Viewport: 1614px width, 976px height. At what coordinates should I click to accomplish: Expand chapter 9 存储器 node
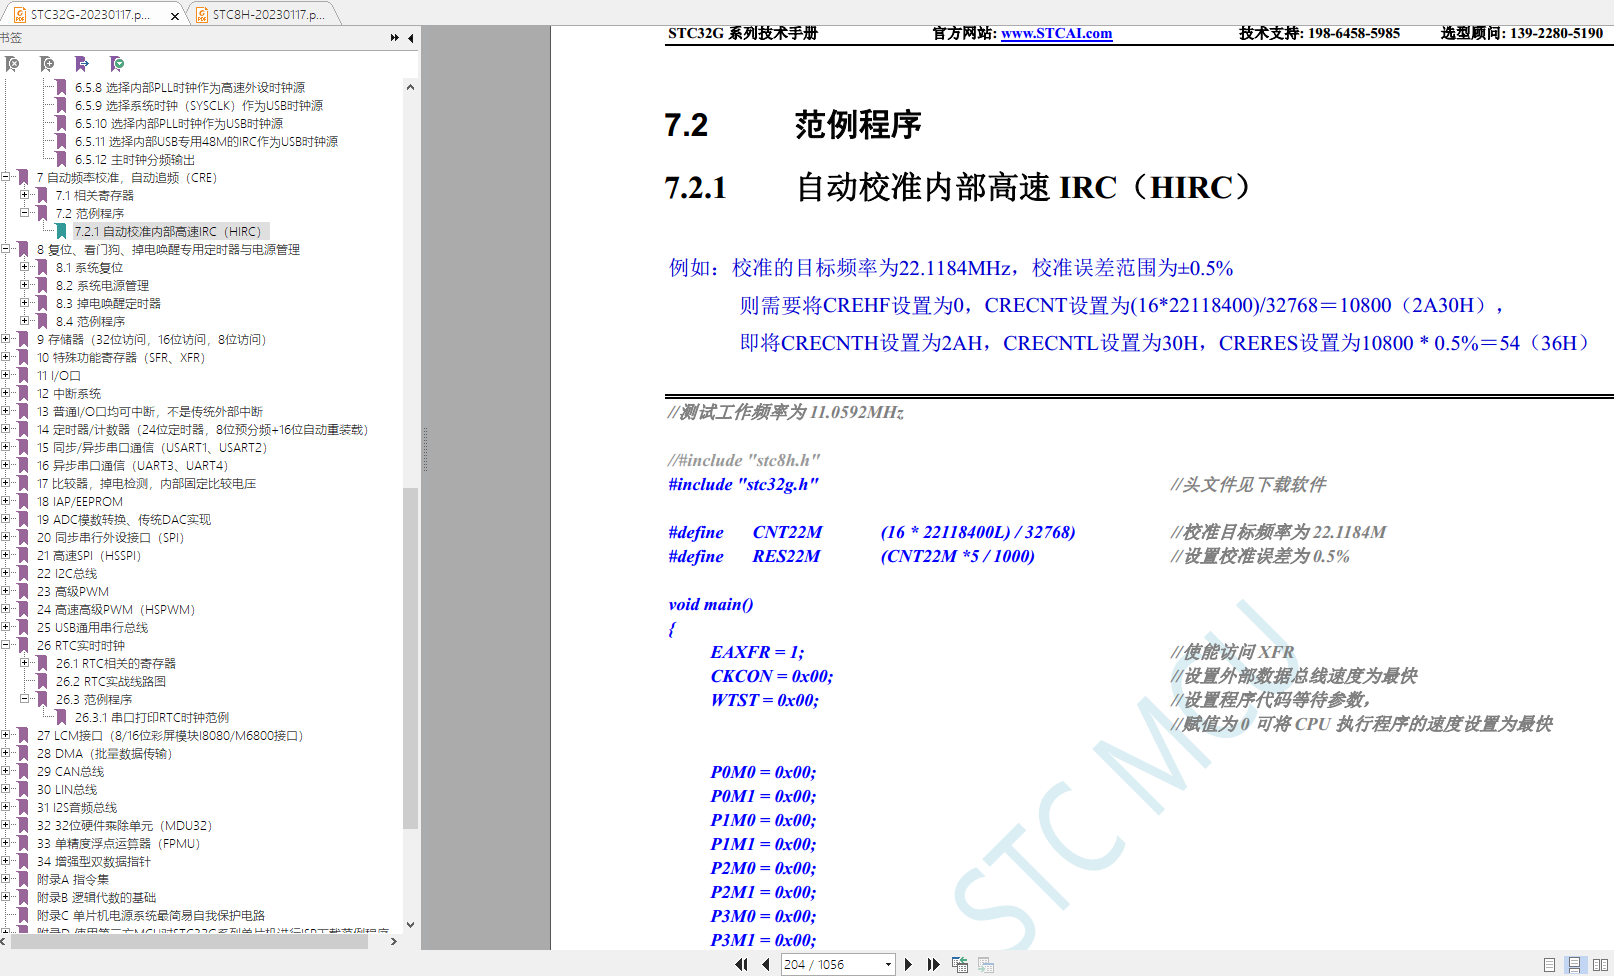(6, 339)
